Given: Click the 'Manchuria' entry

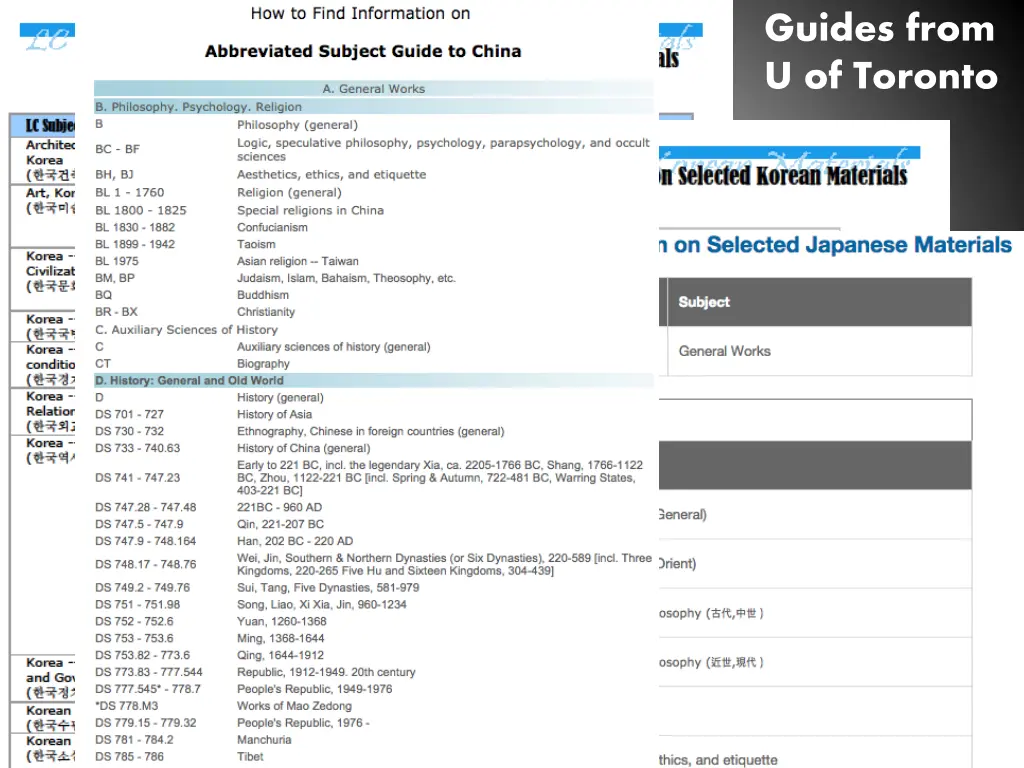Looking at the screenshot, I should pyautogui.click(x=264, y=740).
